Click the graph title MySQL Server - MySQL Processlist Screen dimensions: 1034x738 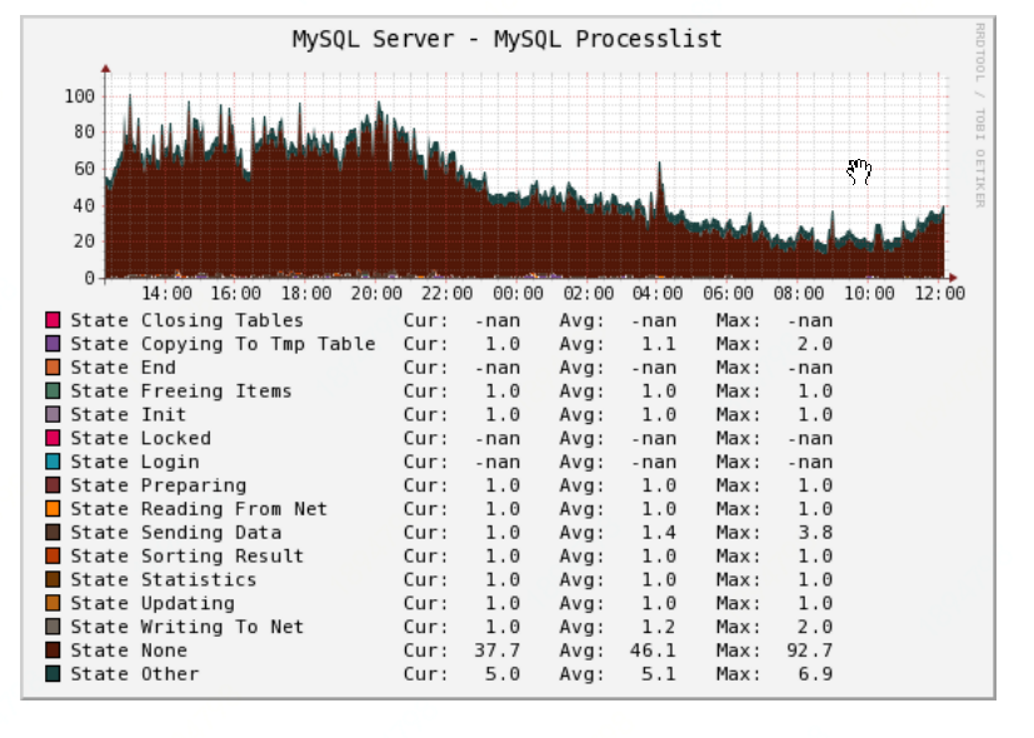tap(506, 40)
